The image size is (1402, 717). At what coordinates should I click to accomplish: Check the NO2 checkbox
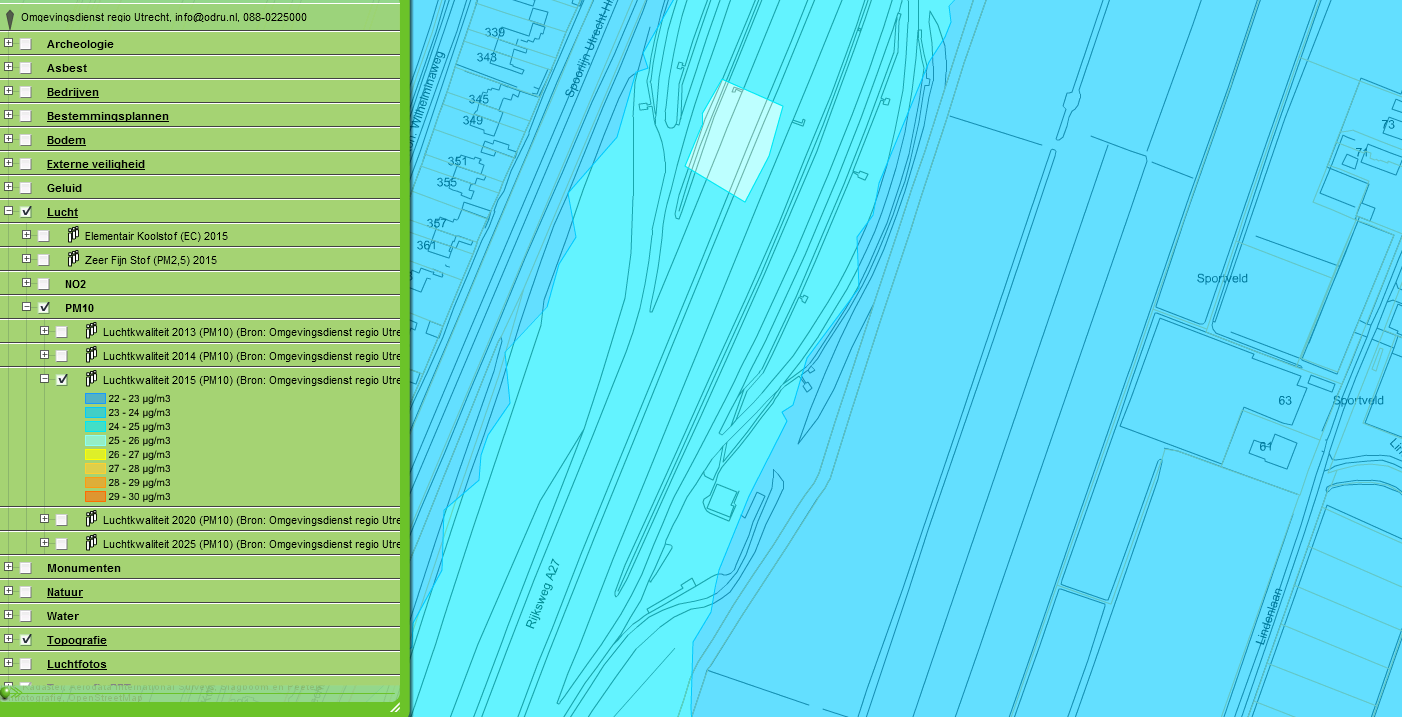(44, 284)
